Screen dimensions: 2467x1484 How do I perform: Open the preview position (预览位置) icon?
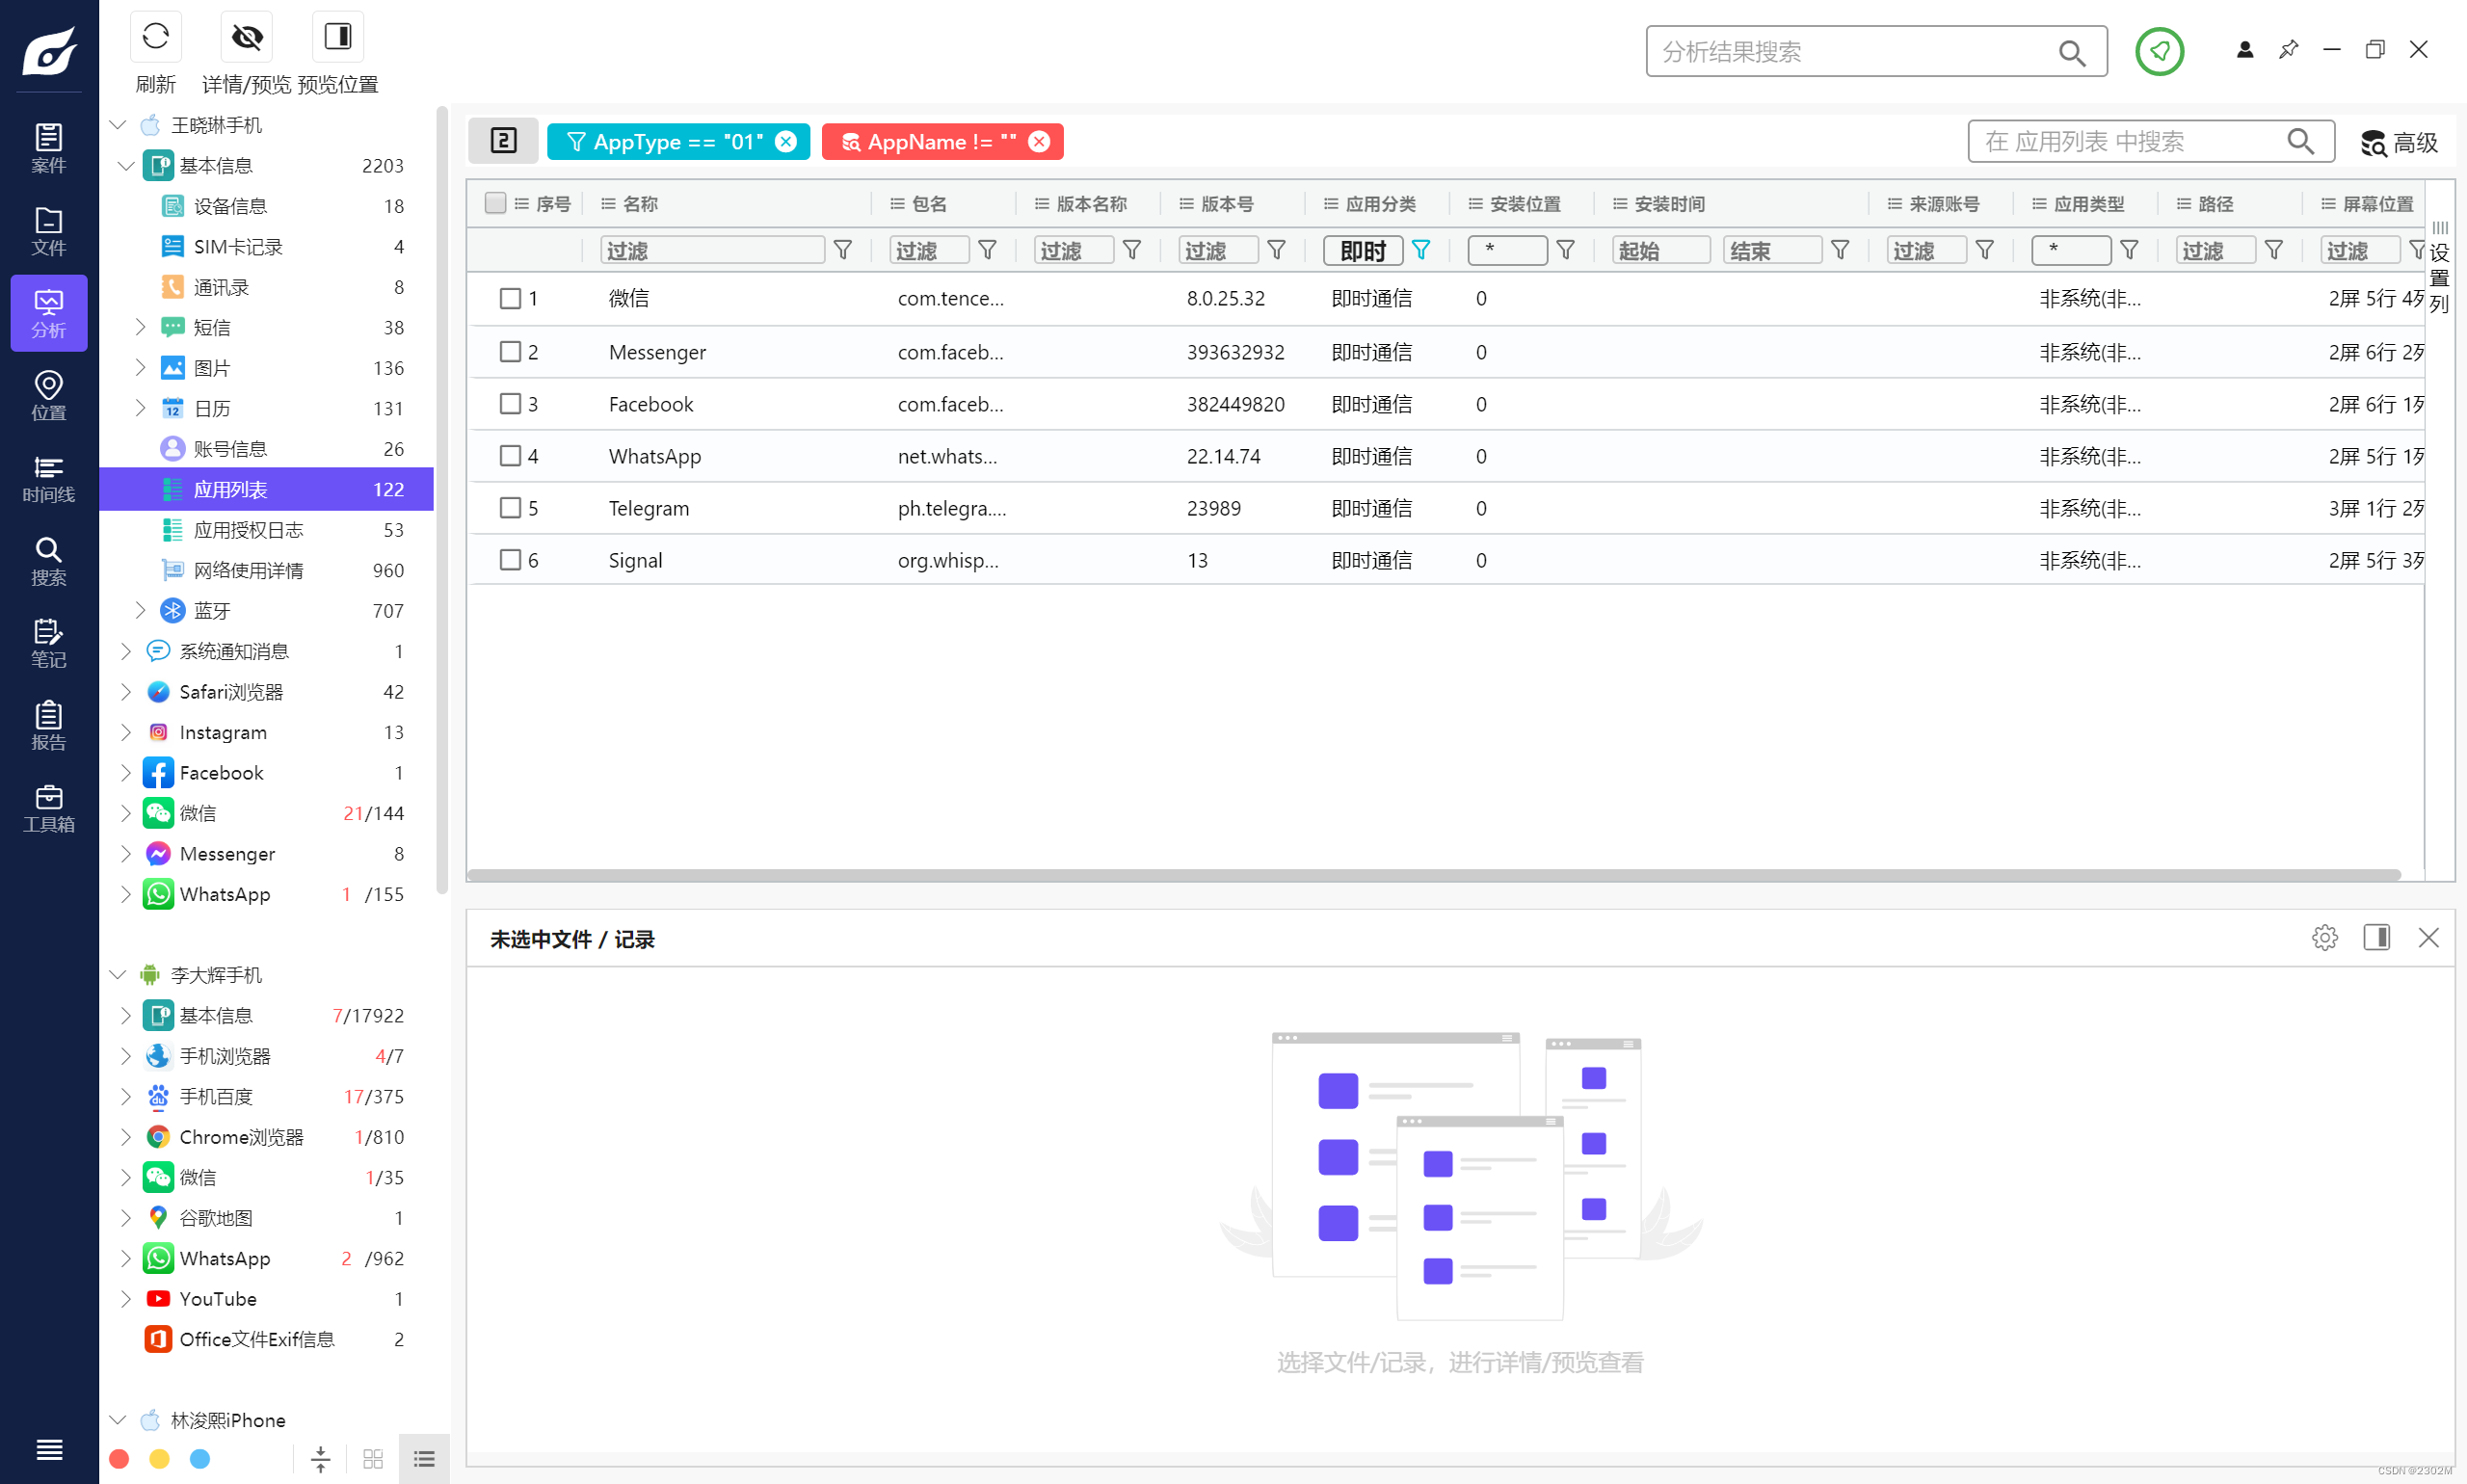click(338, 37)
